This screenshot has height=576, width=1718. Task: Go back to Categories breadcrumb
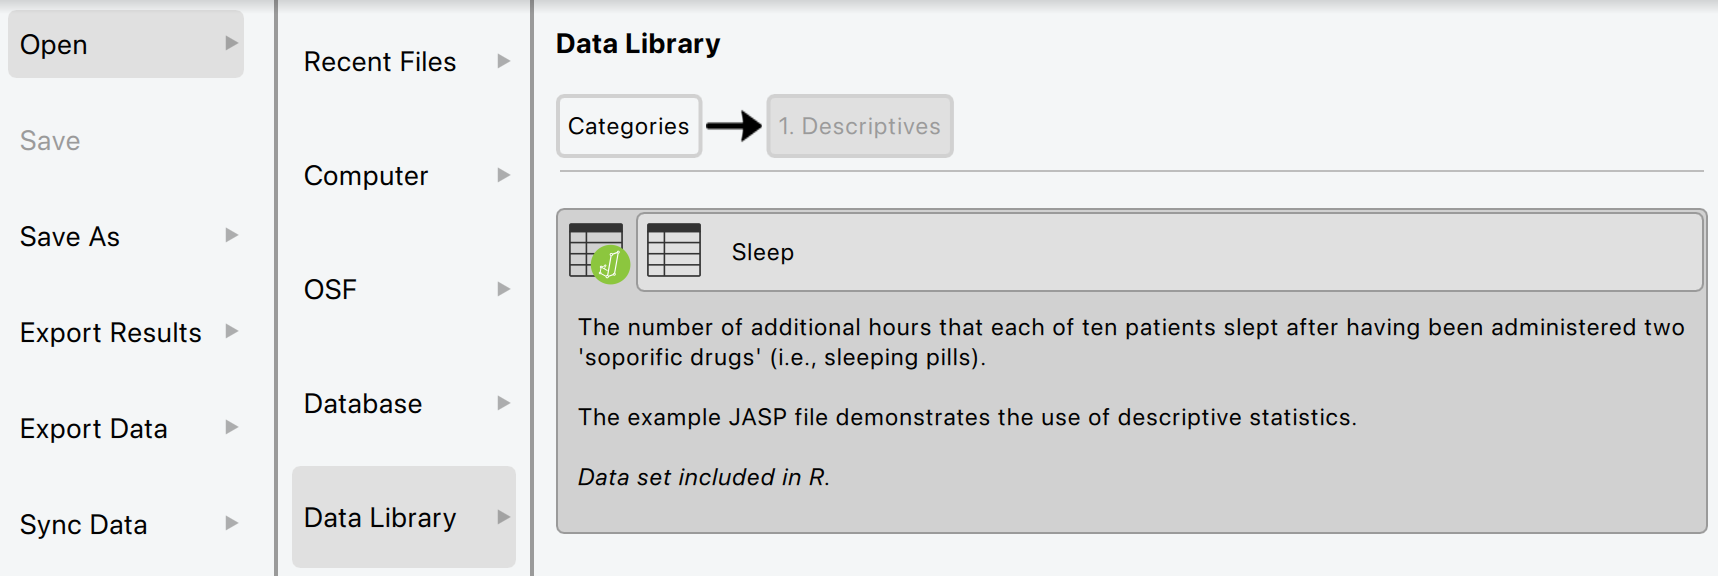pyautogui.click(x=628, y=126)
